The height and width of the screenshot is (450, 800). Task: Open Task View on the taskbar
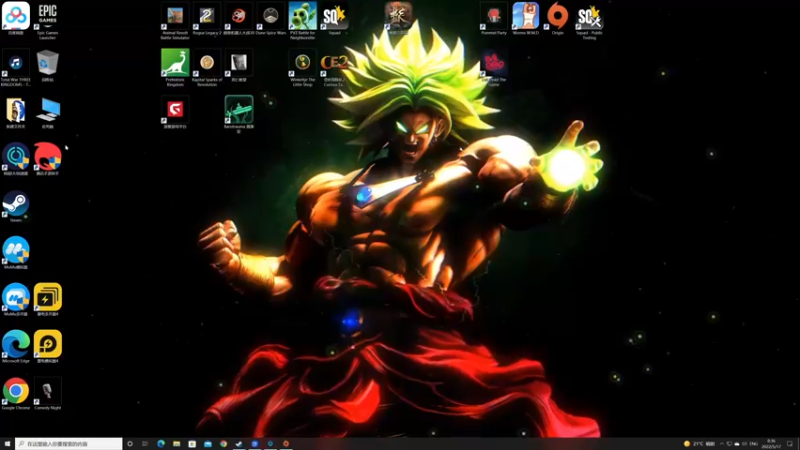145,444
